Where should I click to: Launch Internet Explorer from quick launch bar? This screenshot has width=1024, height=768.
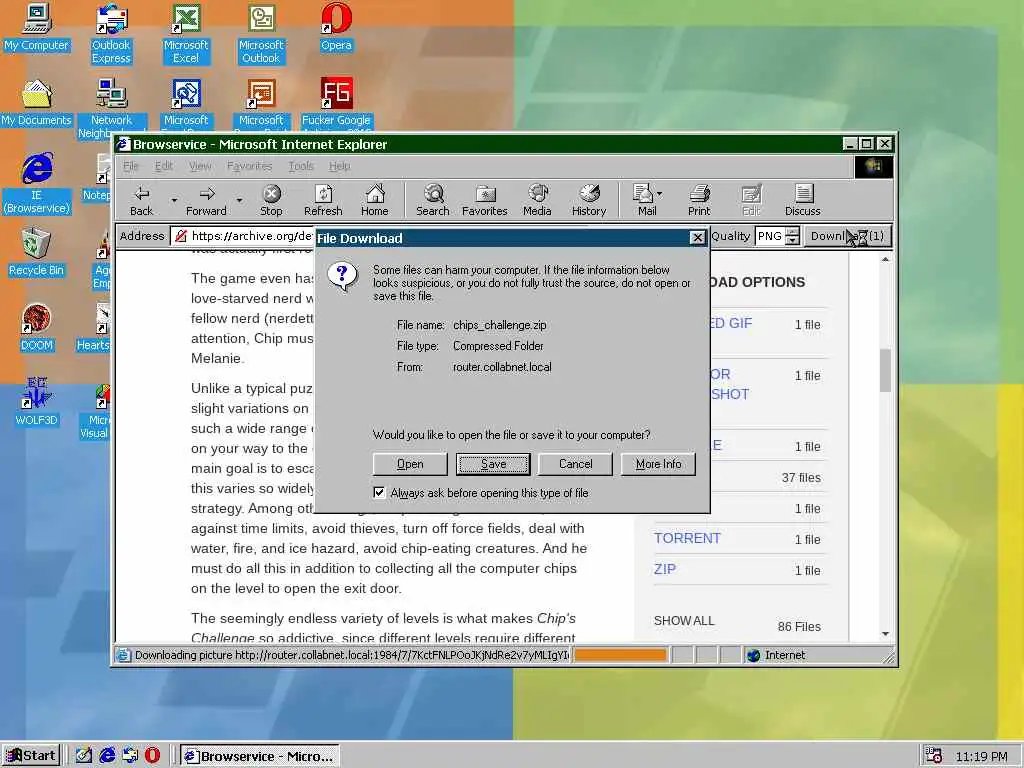point(107,755)
